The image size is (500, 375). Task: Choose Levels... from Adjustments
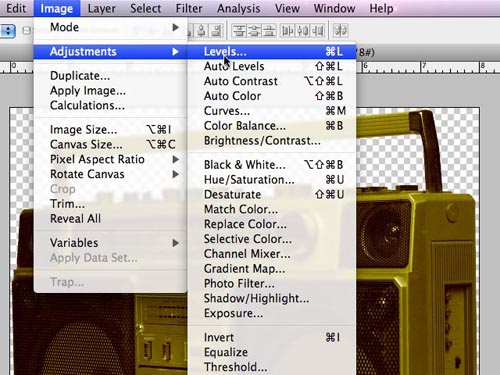pyautogui.click(x=272, y=52)
